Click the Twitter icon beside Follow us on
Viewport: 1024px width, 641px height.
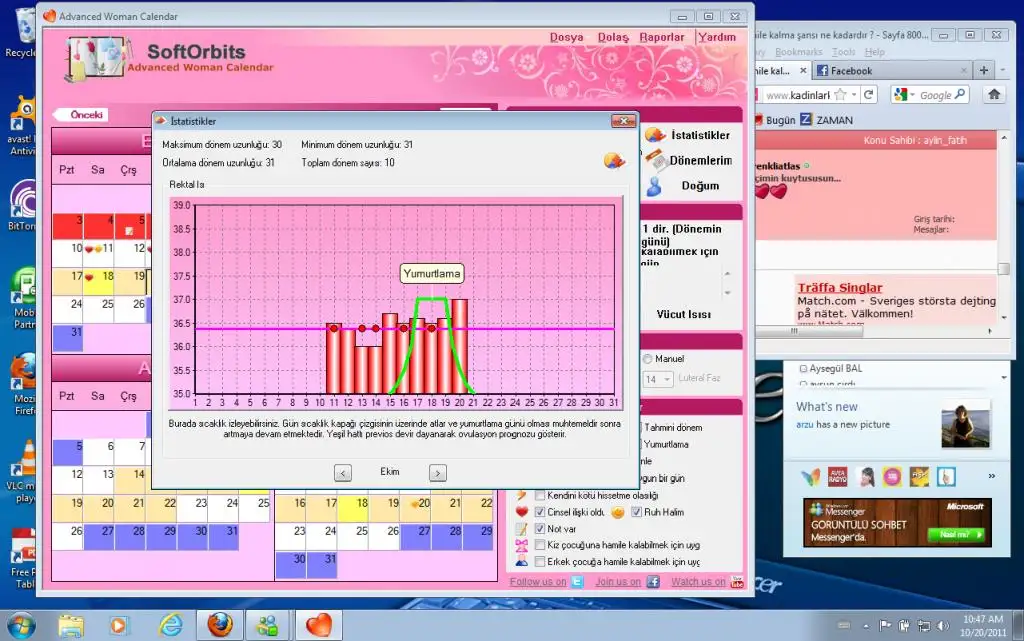577,582
